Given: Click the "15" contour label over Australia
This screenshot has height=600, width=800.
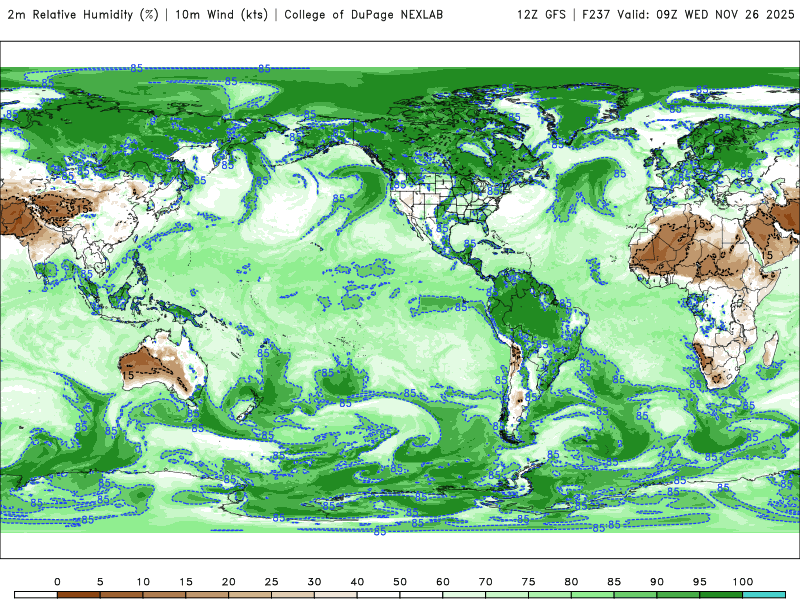Looking at the screenshot, I should pos(128,376).
